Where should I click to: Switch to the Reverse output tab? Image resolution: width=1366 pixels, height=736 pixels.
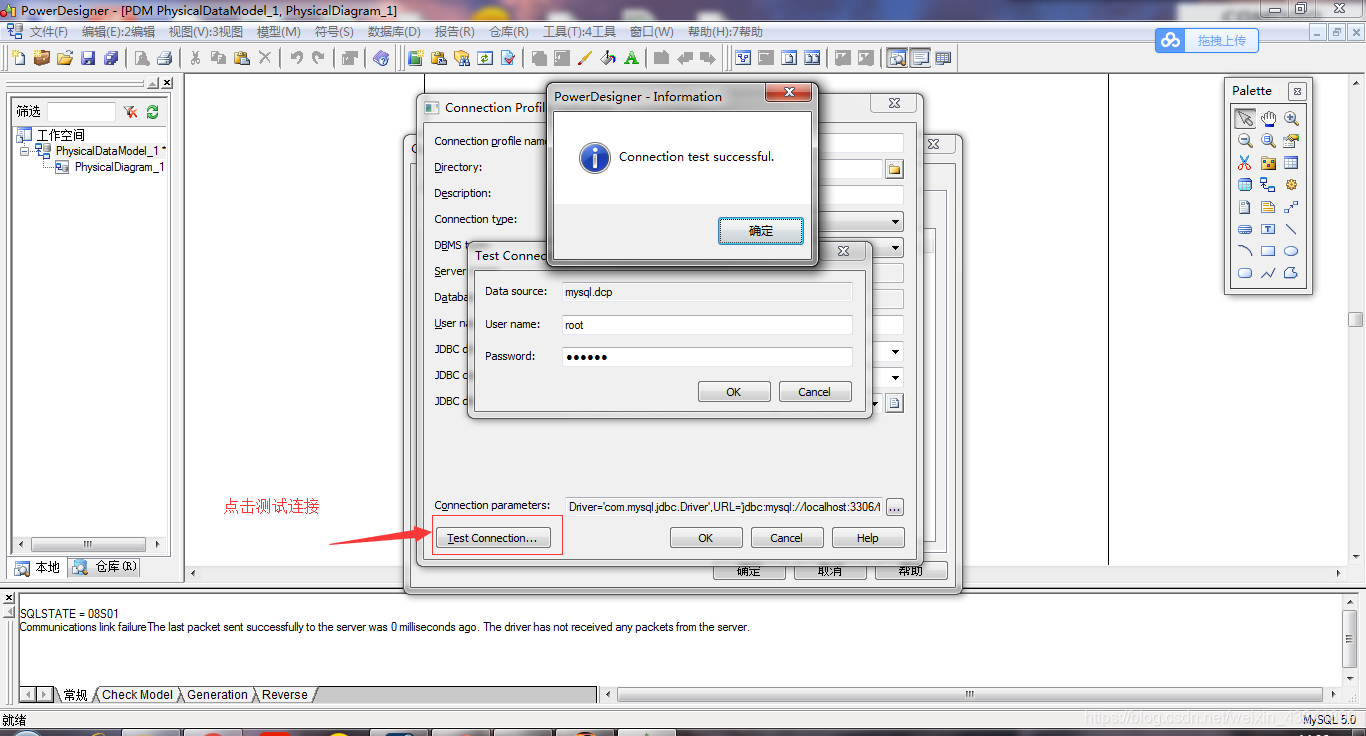(285, 695)
